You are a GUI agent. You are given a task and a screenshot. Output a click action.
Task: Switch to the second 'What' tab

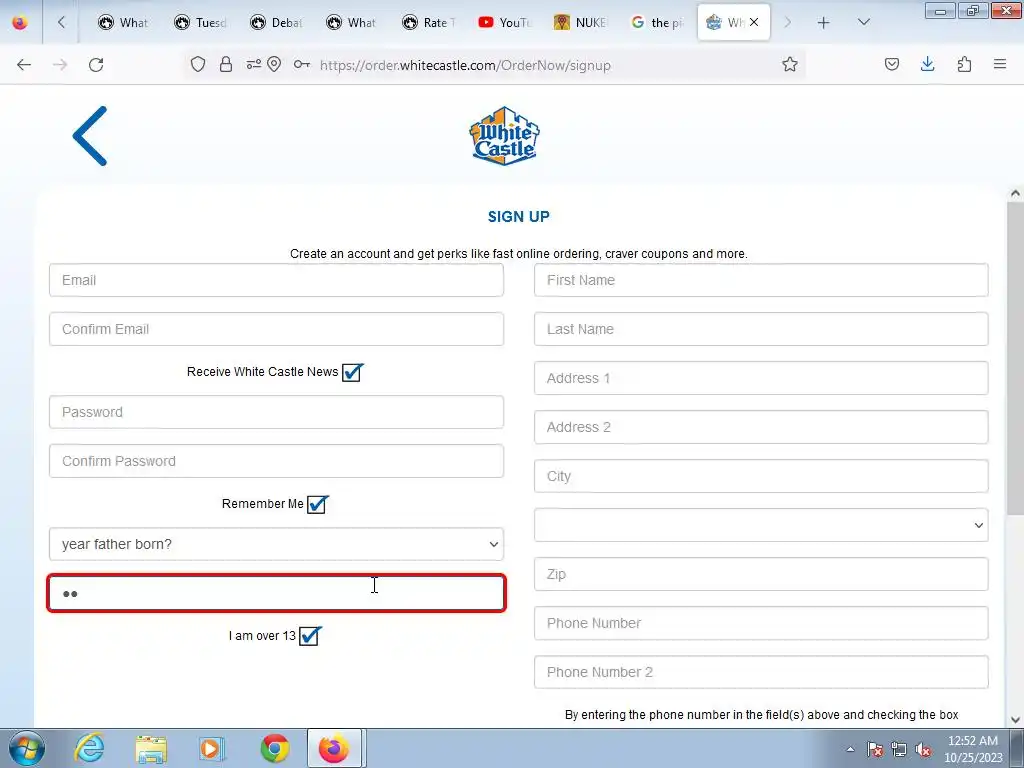(x=351, y=23)
